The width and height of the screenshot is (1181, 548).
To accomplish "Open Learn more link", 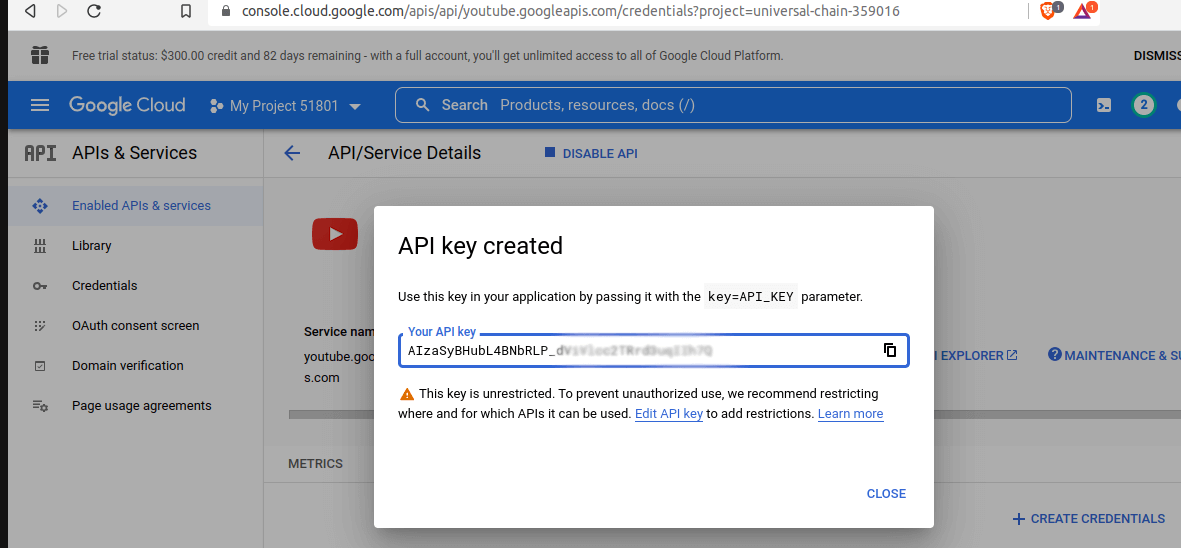I will click(x=850, y=414).
